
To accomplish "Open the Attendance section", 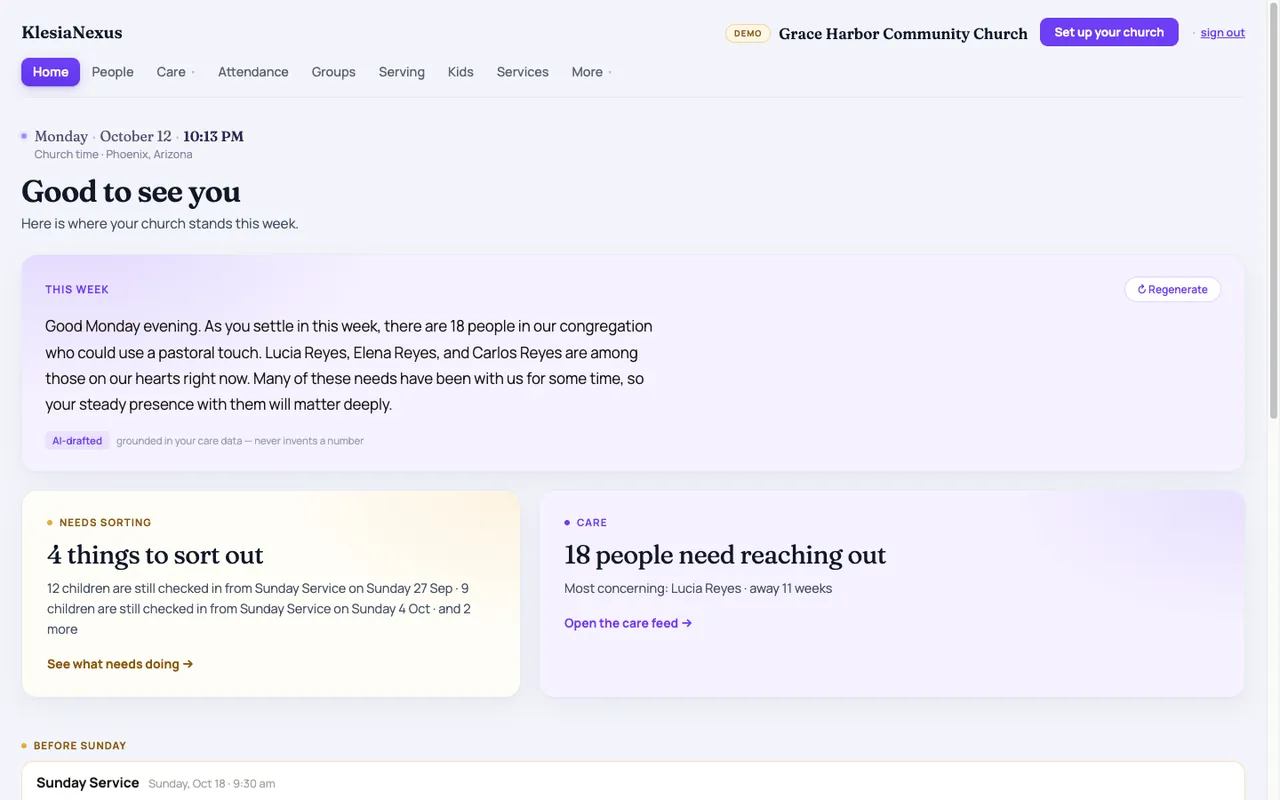I will (x=253, y=72).
